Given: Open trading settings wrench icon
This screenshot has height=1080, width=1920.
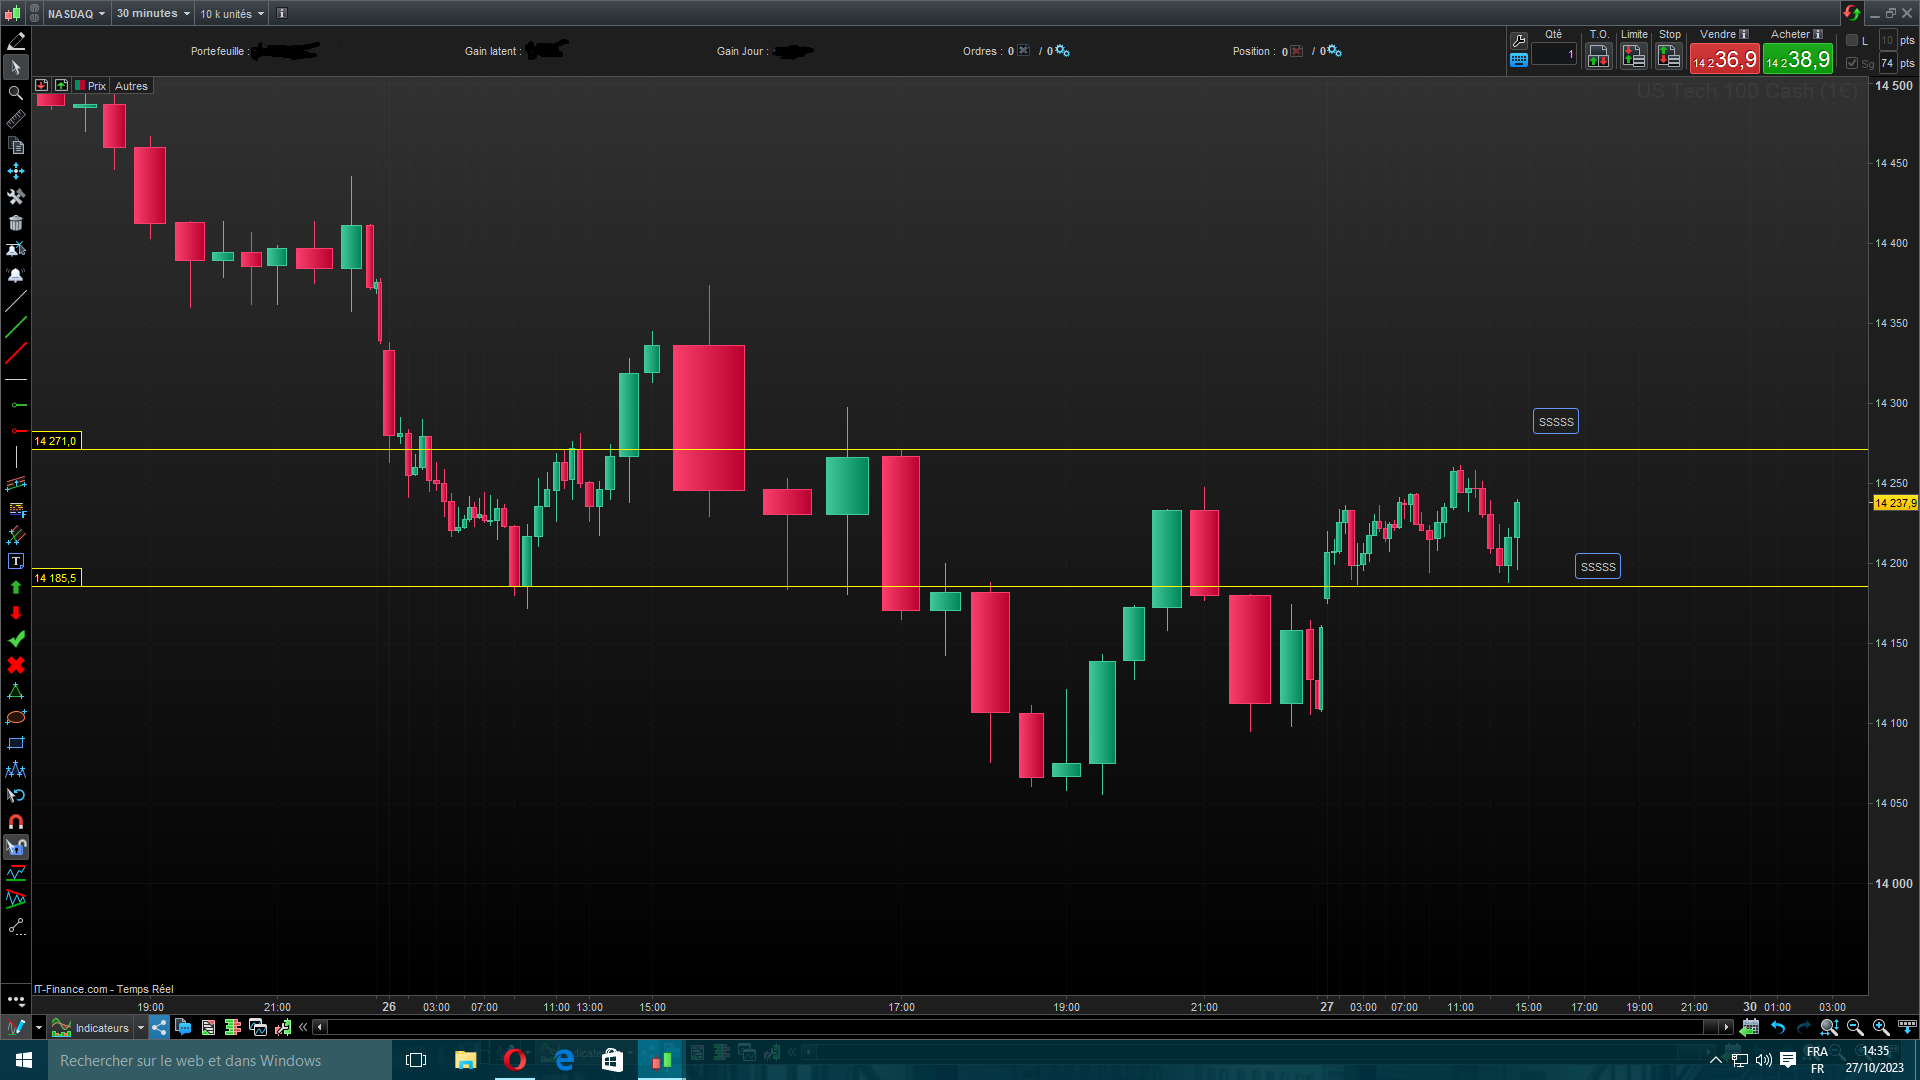Looking at the screenshot, I should pos(1518,40).
